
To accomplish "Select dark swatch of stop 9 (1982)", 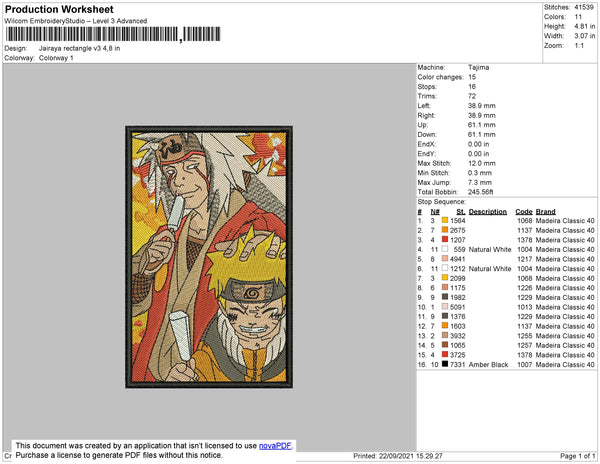I will [445, 297].
